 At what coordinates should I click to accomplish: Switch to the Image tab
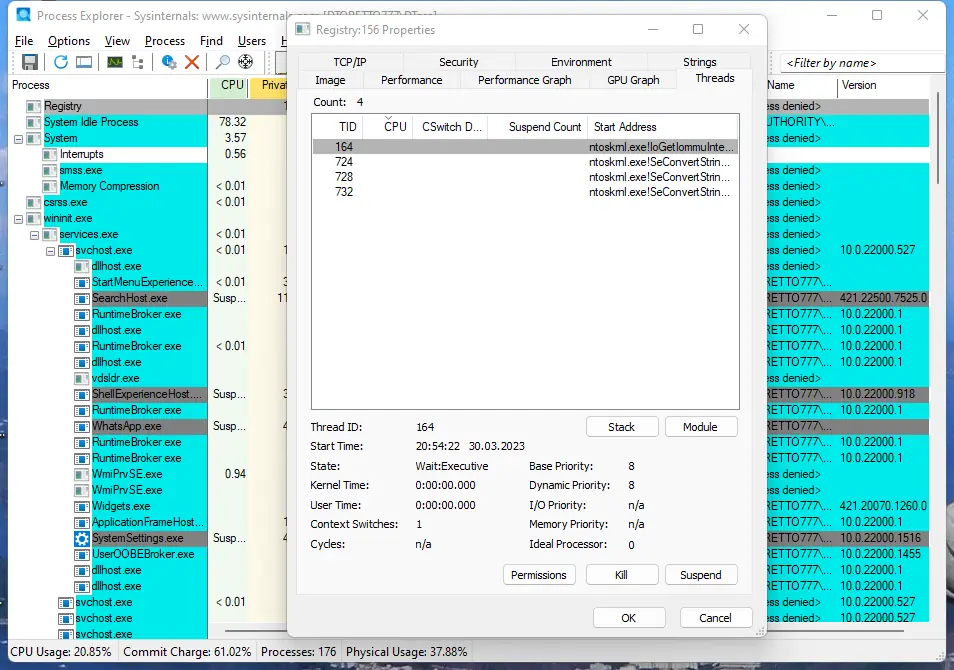coord(330,80)
